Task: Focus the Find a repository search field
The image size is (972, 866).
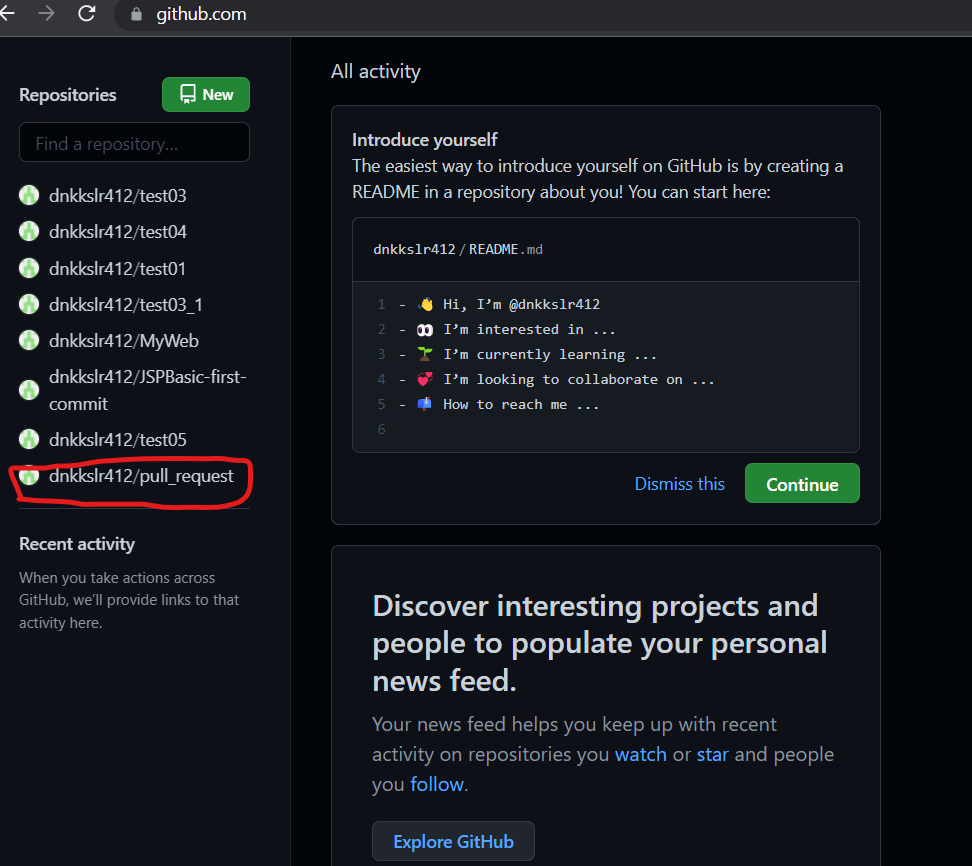Action: [135, 143]
